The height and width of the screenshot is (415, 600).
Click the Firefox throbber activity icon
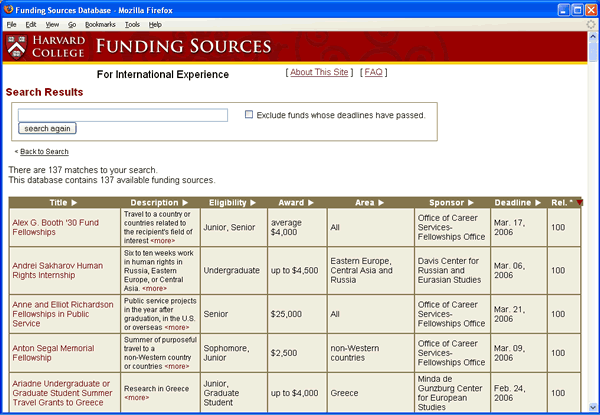tap(591, 24)
